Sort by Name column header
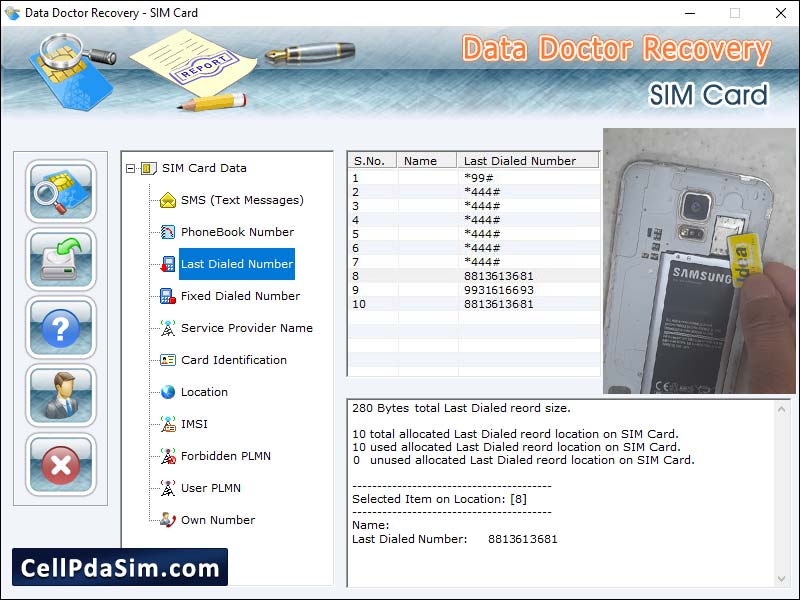The height and width of the screenshot is (600, 800). coord(427,161)
